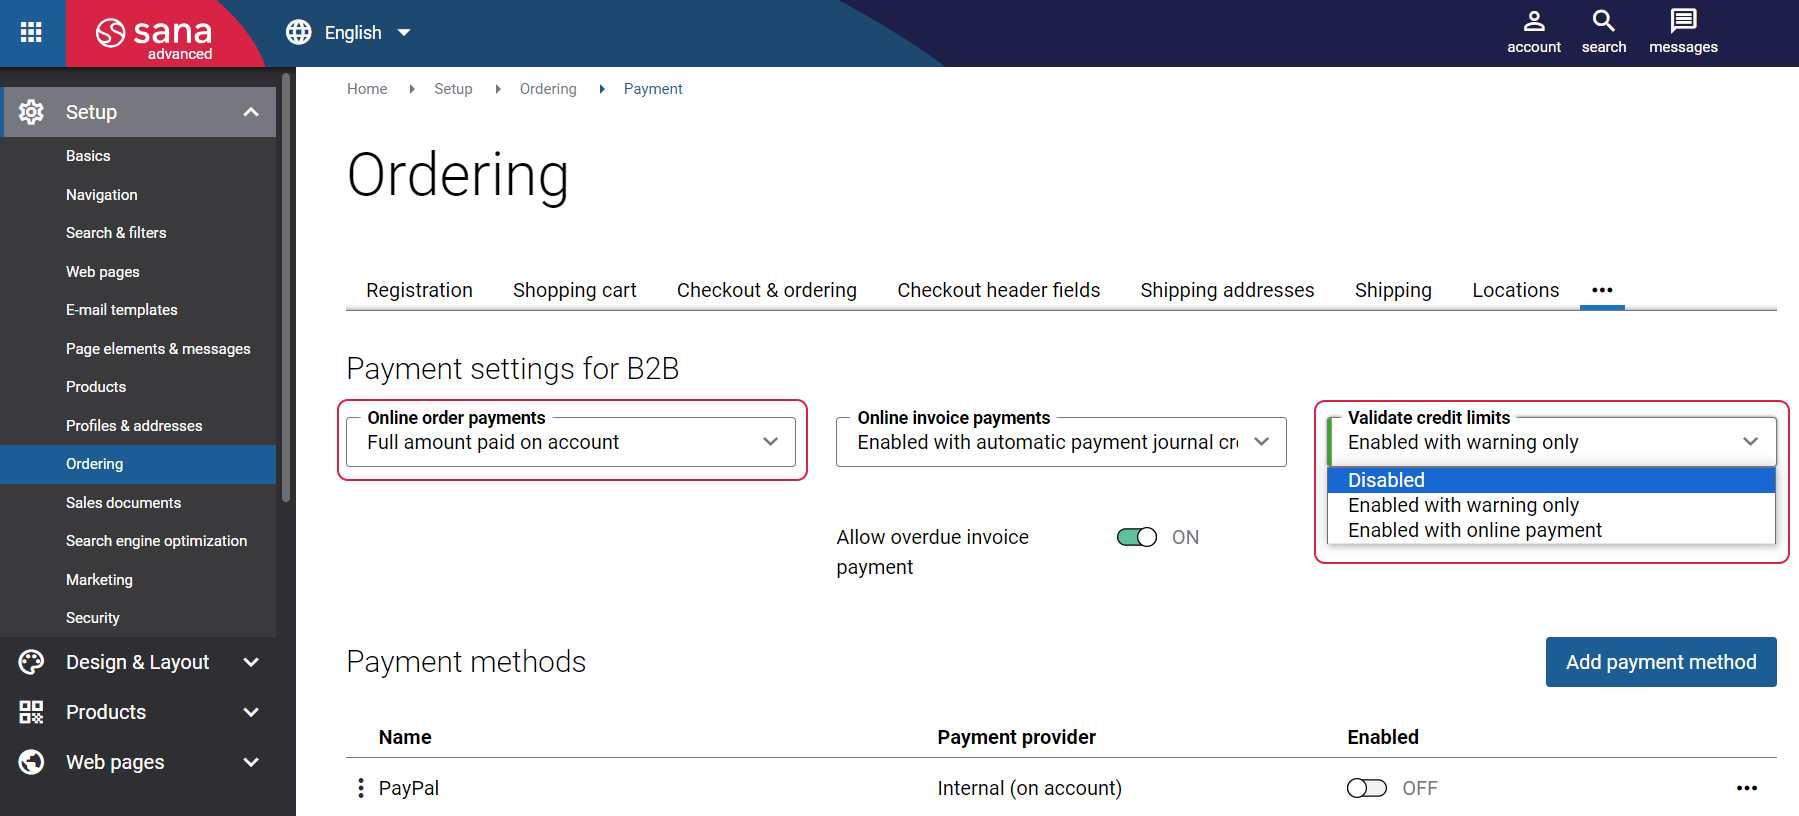Select Enabled with online payment option
This screenshot has height=816, width=1799.
[1551, 530]
